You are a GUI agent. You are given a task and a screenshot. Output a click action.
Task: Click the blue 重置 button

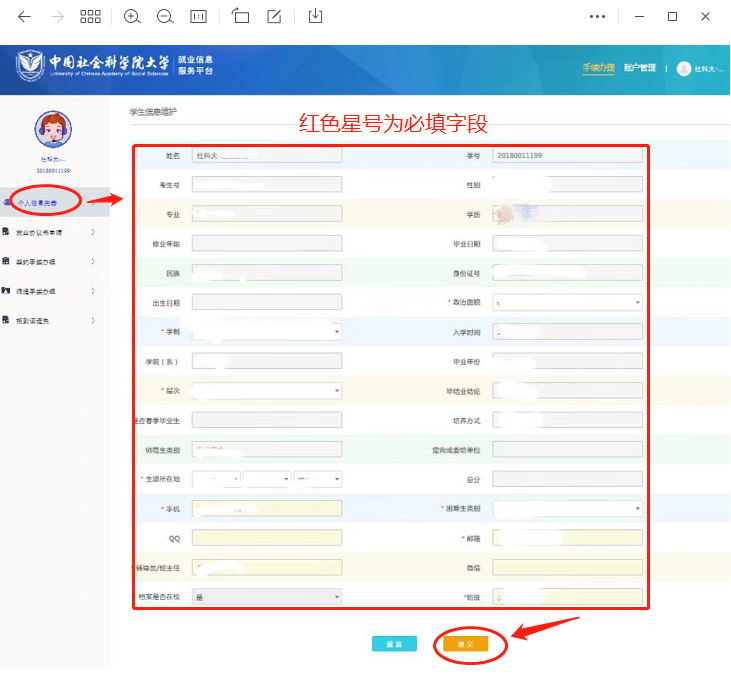[x=394, y=644]
